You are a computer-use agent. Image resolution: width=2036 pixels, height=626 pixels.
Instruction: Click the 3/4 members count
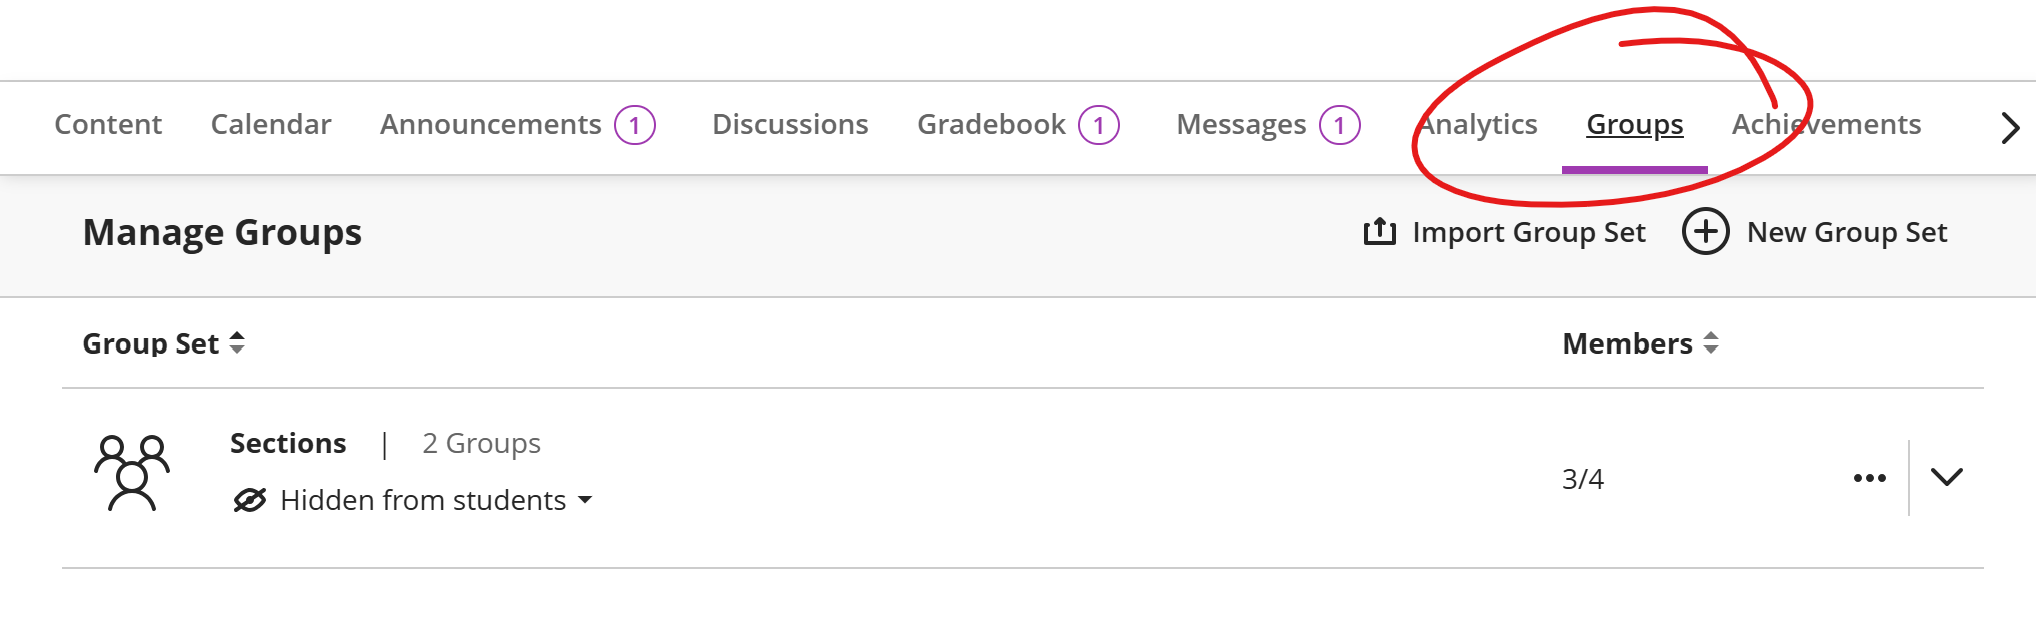click(1582, 479)
